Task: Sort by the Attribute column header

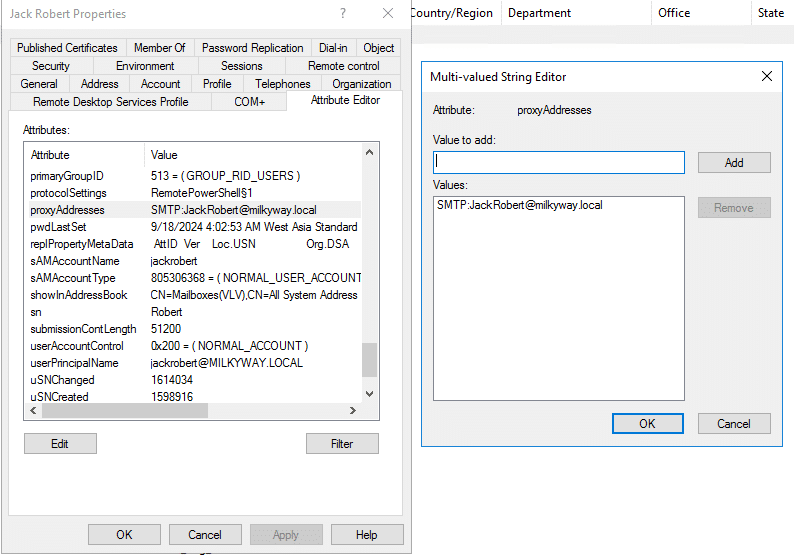Action: [85, 155]
